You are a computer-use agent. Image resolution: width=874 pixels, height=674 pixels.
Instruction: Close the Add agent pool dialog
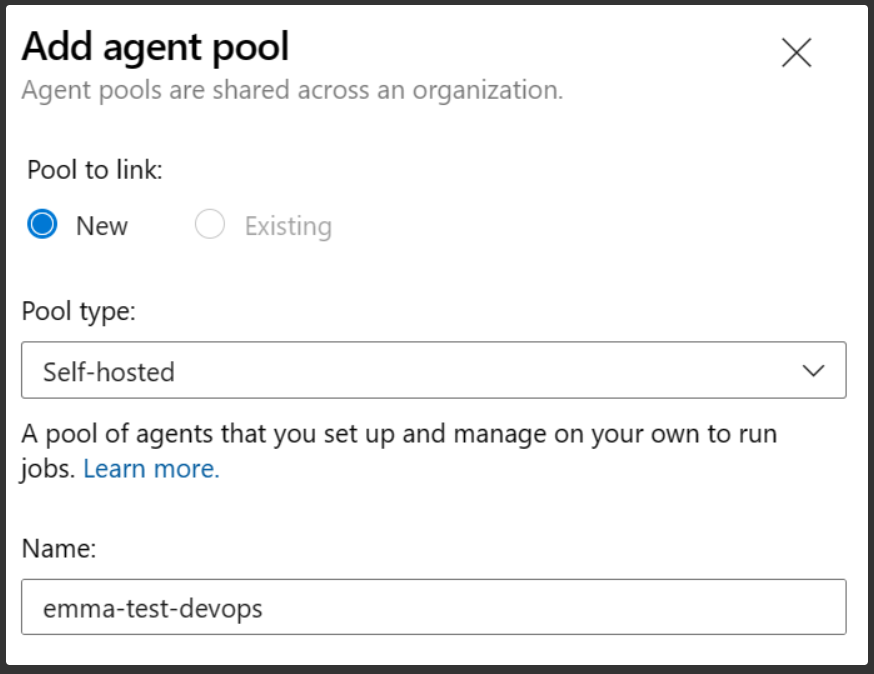click(797, 53)
